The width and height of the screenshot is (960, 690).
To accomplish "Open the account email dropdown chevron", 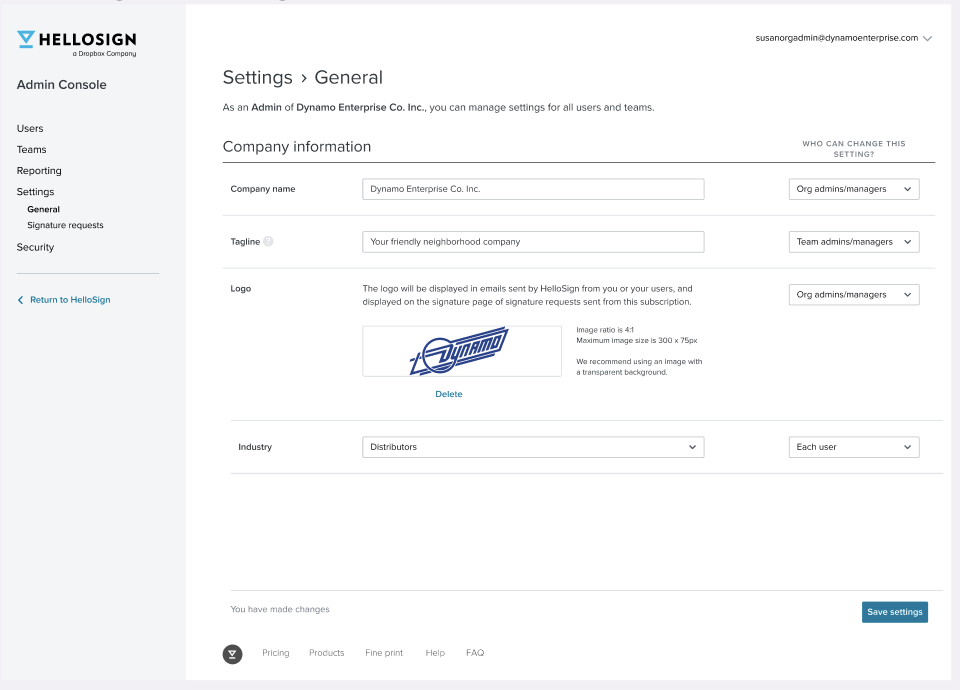I will pos(928,38).
